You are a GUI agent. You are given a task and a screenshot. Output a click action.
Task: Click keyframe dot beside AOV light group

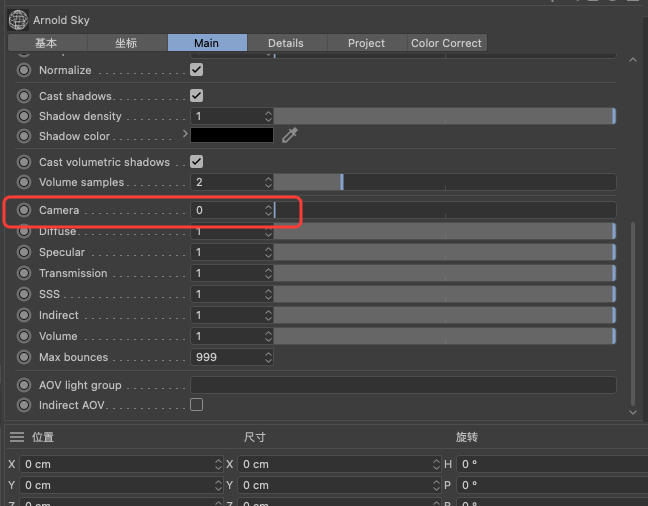pos(24,385)
